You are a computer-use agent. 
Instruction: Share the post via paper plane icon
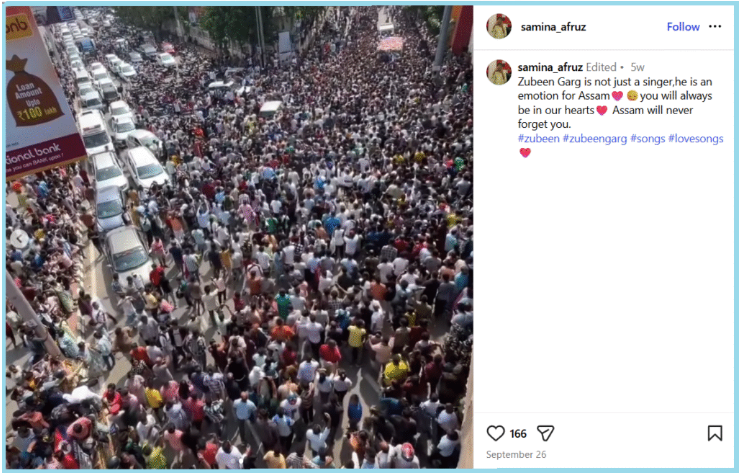coord(545,433)
